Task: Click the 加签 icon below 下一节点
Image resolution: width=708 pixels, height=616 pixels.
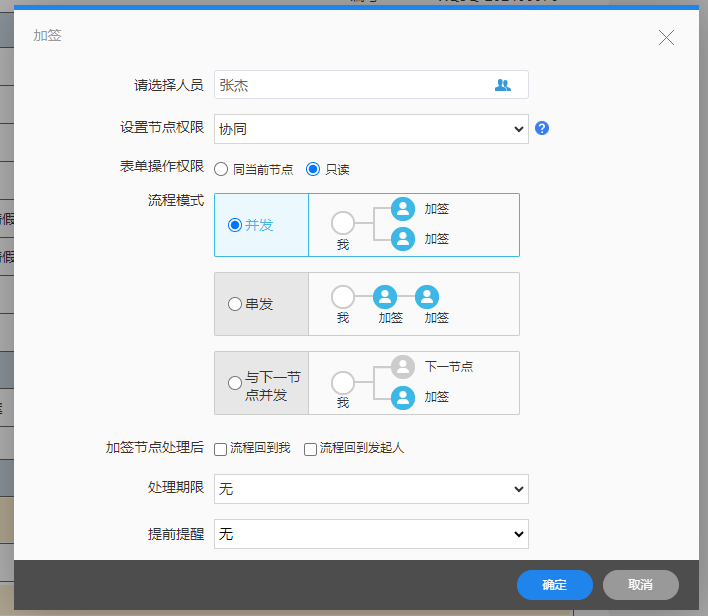Action: coord(403,397)
